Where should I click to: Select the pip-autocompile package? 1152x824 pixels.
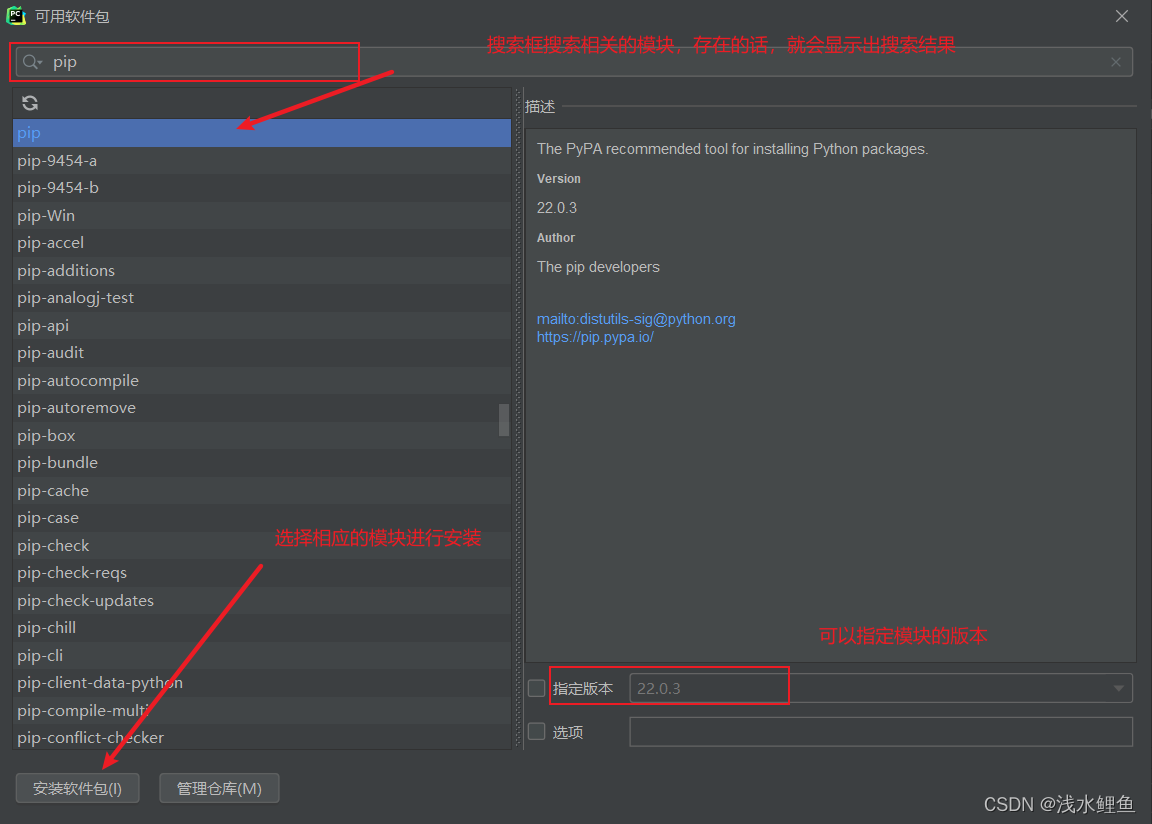tap(262, 380)
